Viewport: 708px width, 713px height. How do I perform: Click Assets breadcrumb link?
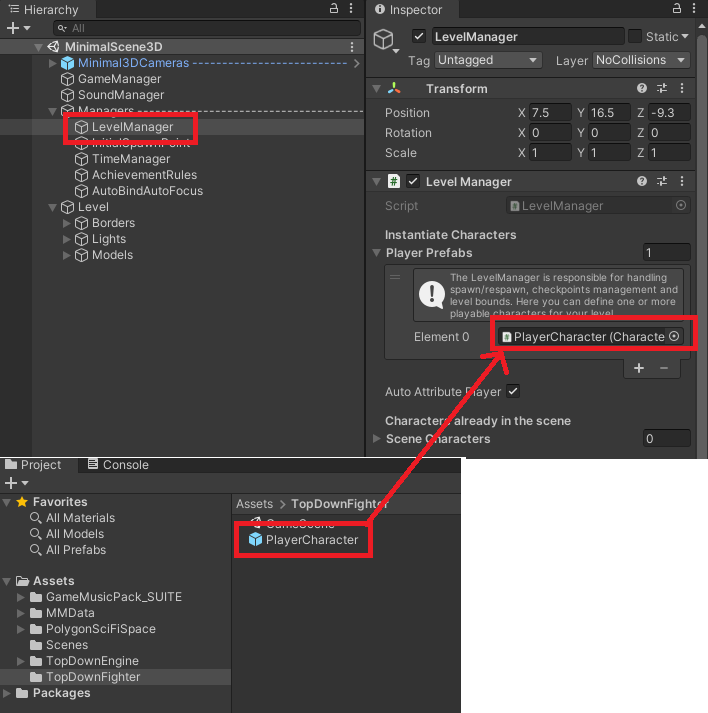[x=254, y=504]
